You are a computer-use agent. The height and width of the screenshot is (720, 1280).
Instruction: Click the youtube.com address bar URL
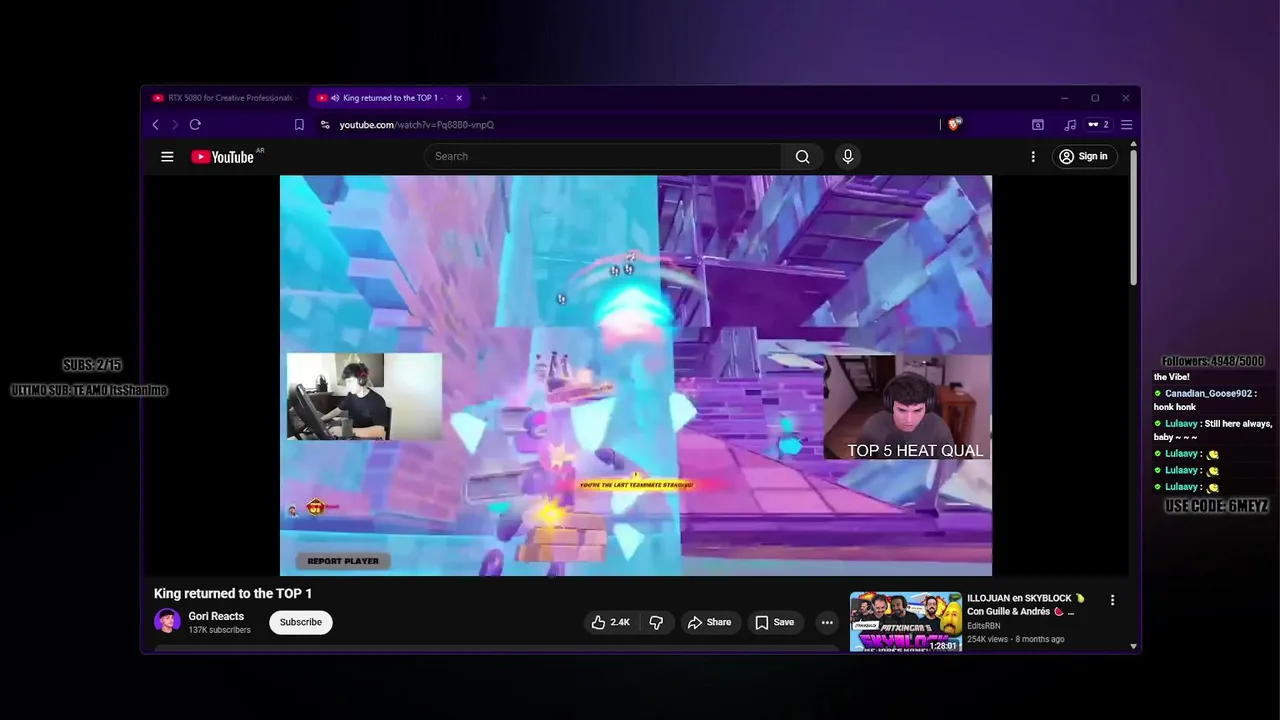point(416,125)
